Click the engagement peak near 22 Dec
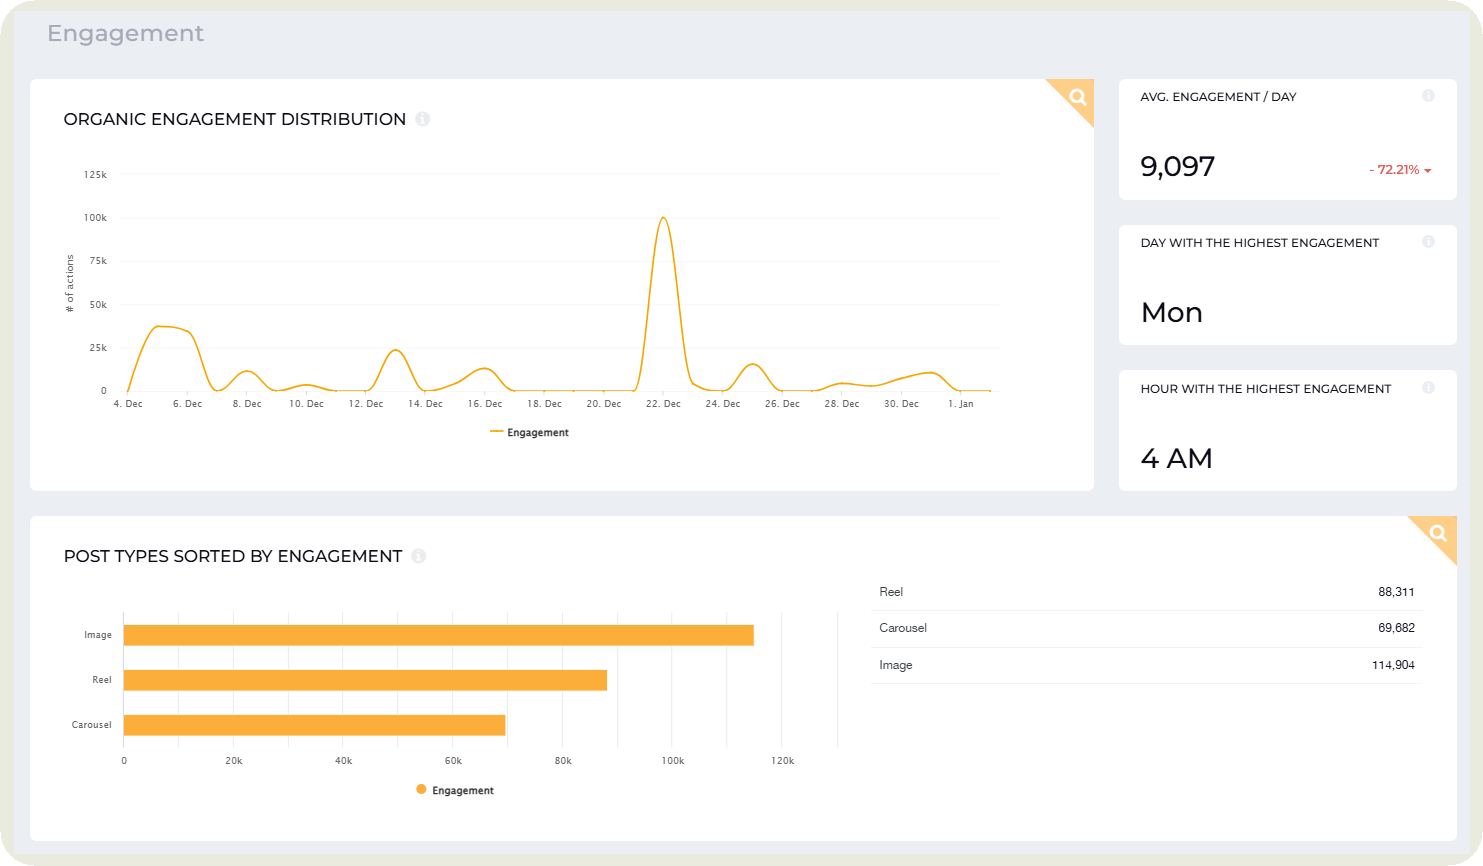The height and width of the screenshot is (866, 1483). click(x=662, y=218)
